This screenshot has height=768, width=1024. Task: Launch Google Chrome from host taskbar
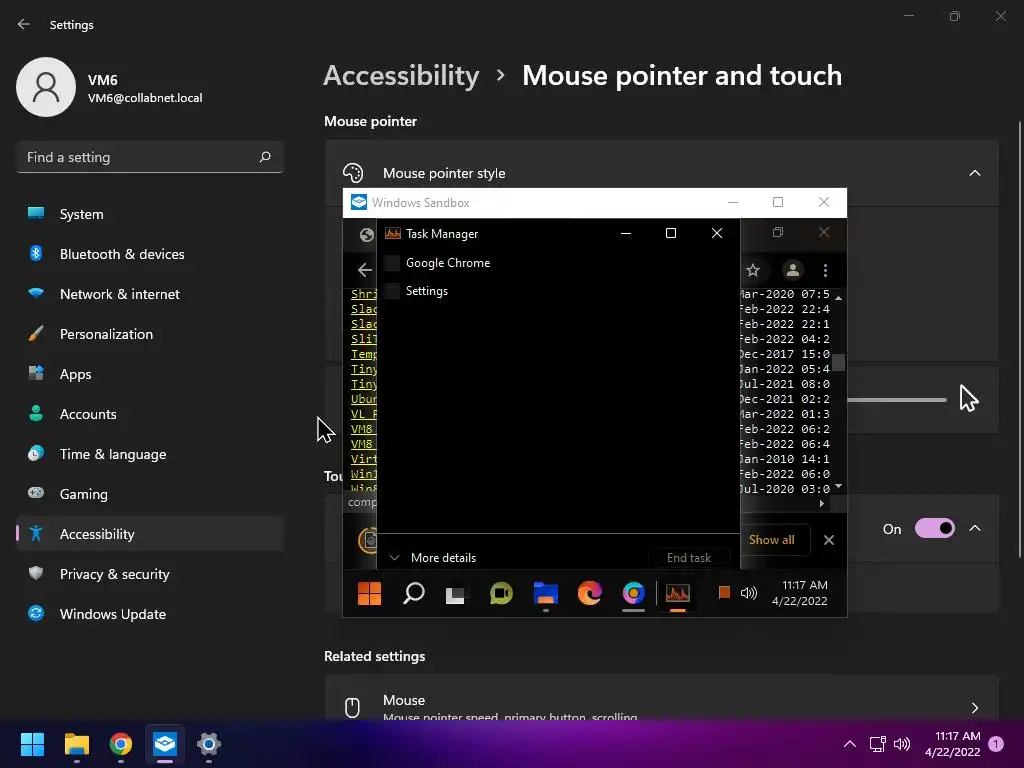[x=121, y=744]
